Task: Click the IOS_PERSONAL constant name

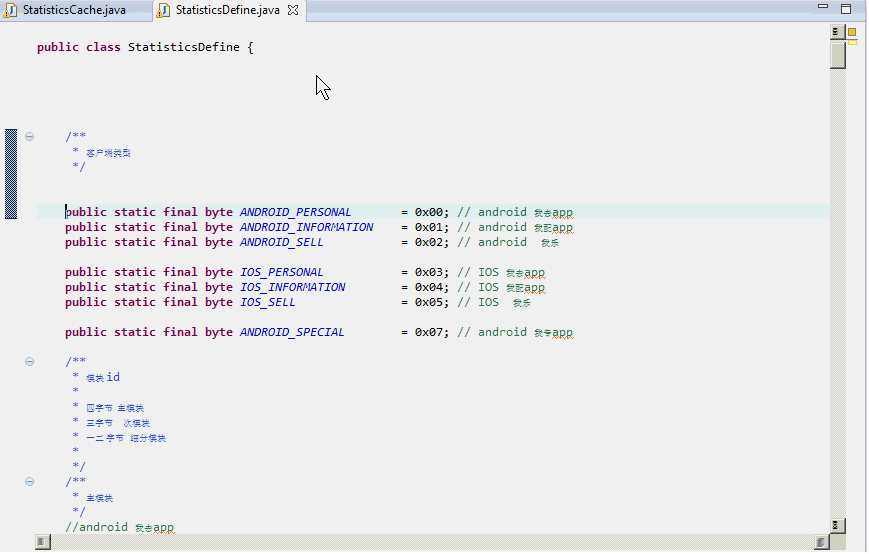Action: [282, 272]
